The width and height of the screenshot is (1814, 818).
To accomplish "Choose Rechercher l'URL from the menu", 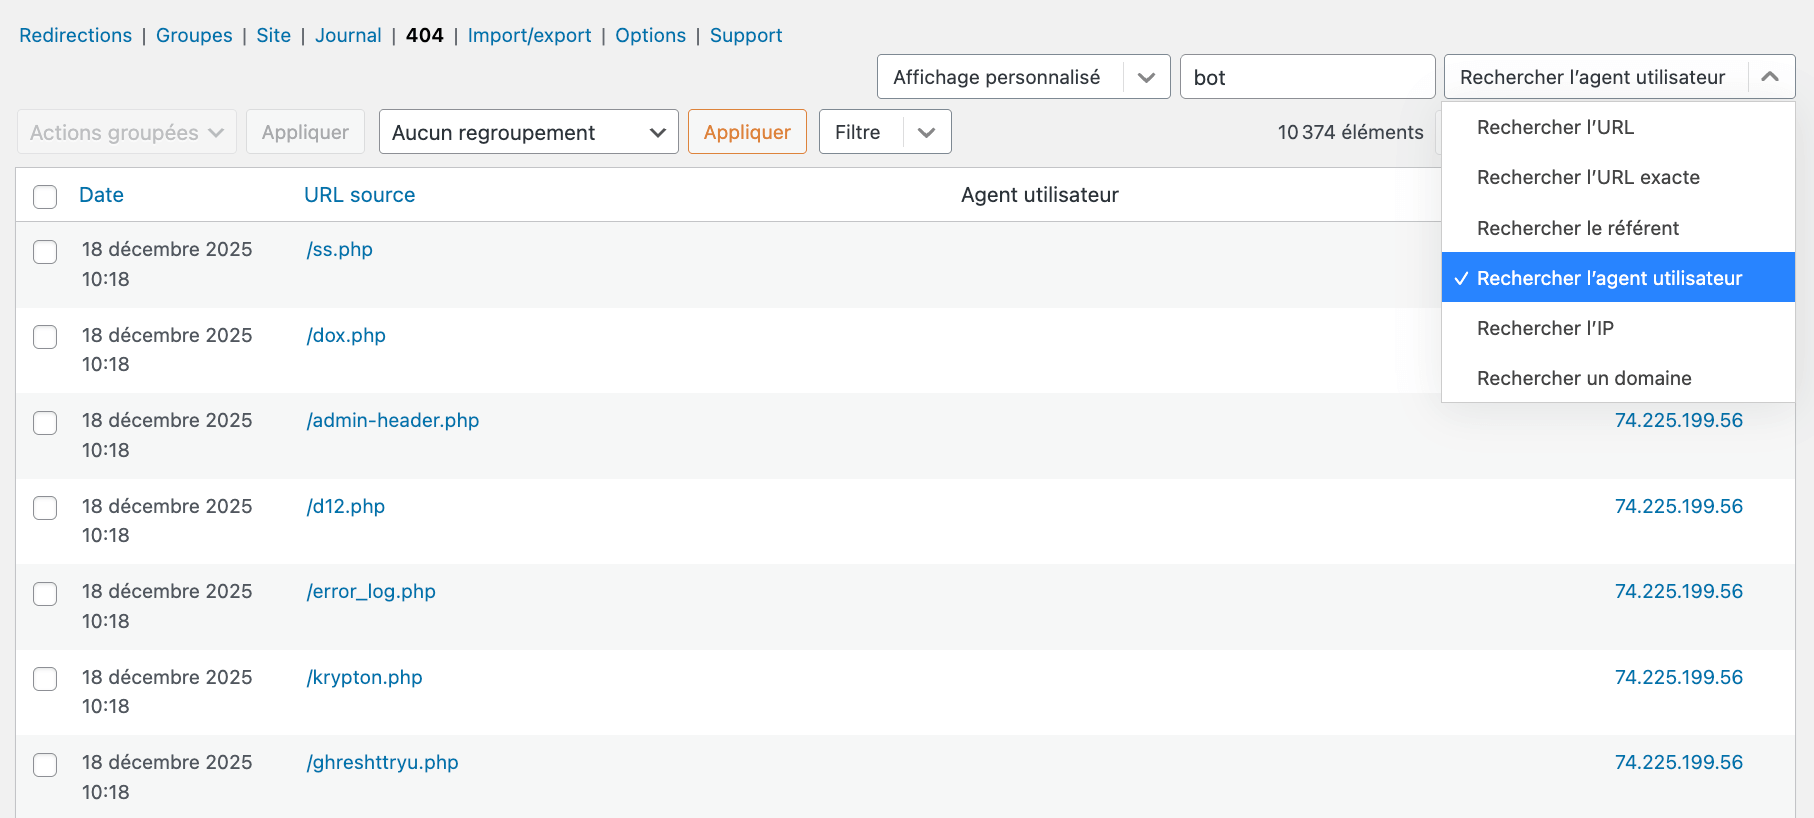I will (1555, 127).
